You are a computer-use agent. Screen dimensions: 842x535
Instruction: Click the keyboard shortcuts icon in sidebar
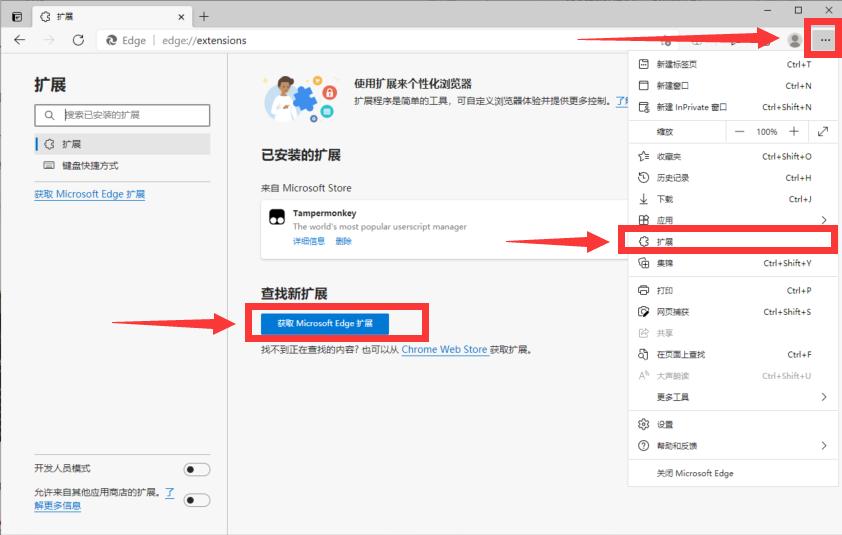[49, 165]
